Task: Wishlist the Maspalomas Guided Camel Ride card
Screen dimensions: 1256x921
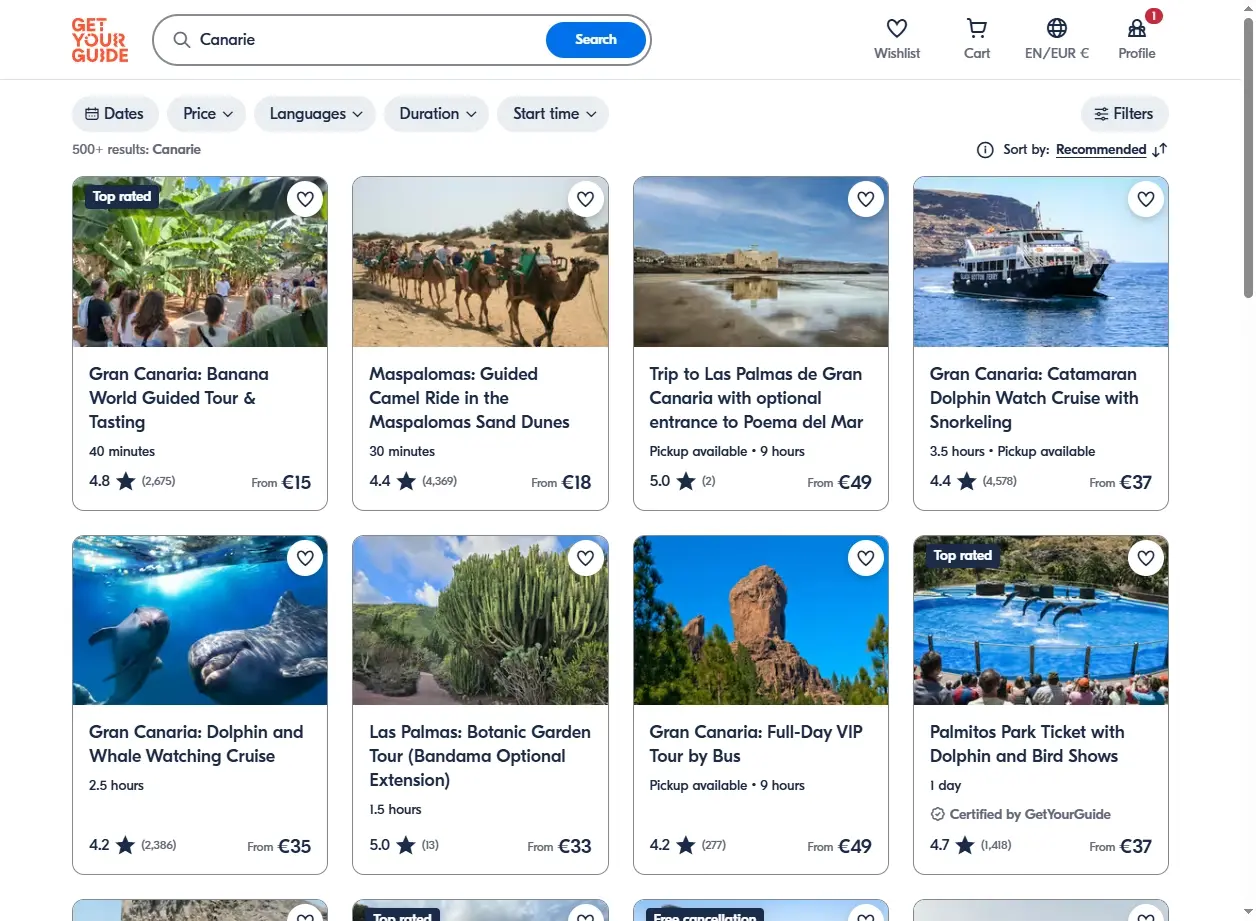Action: coord(586,199)
